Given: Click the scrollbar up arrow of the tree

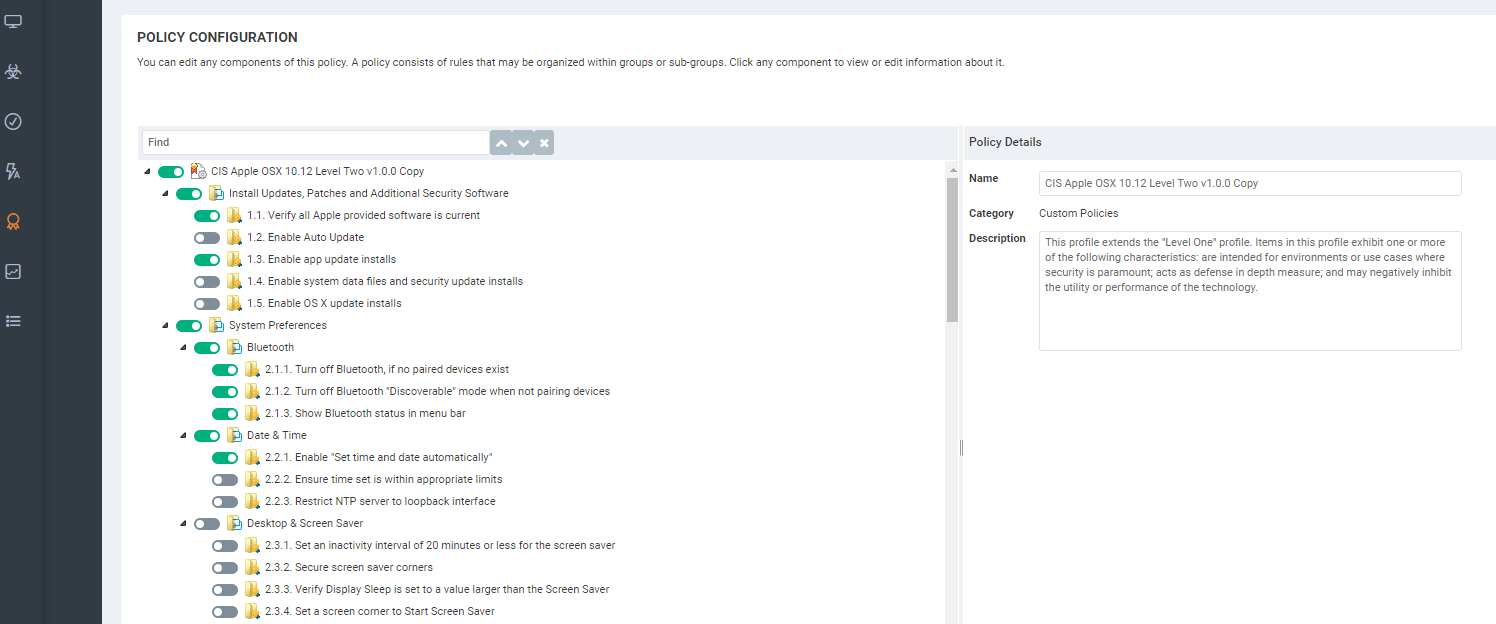Looking at the screenshot, I should pos(952,170).
